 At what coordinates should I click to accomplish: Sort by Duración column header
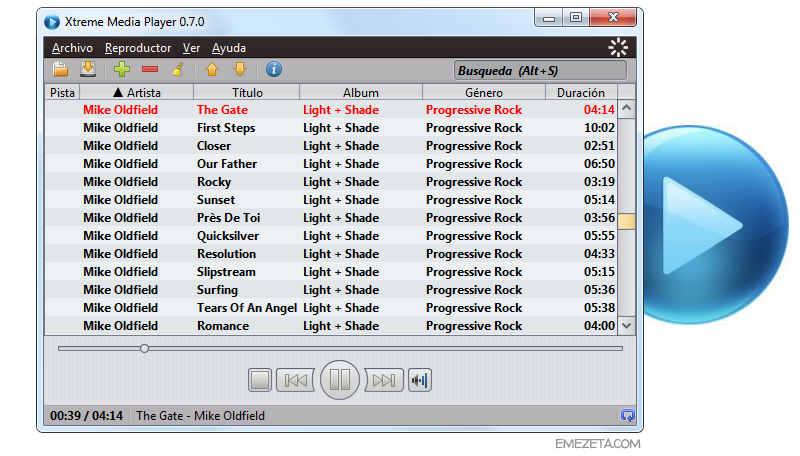[581, 92]
